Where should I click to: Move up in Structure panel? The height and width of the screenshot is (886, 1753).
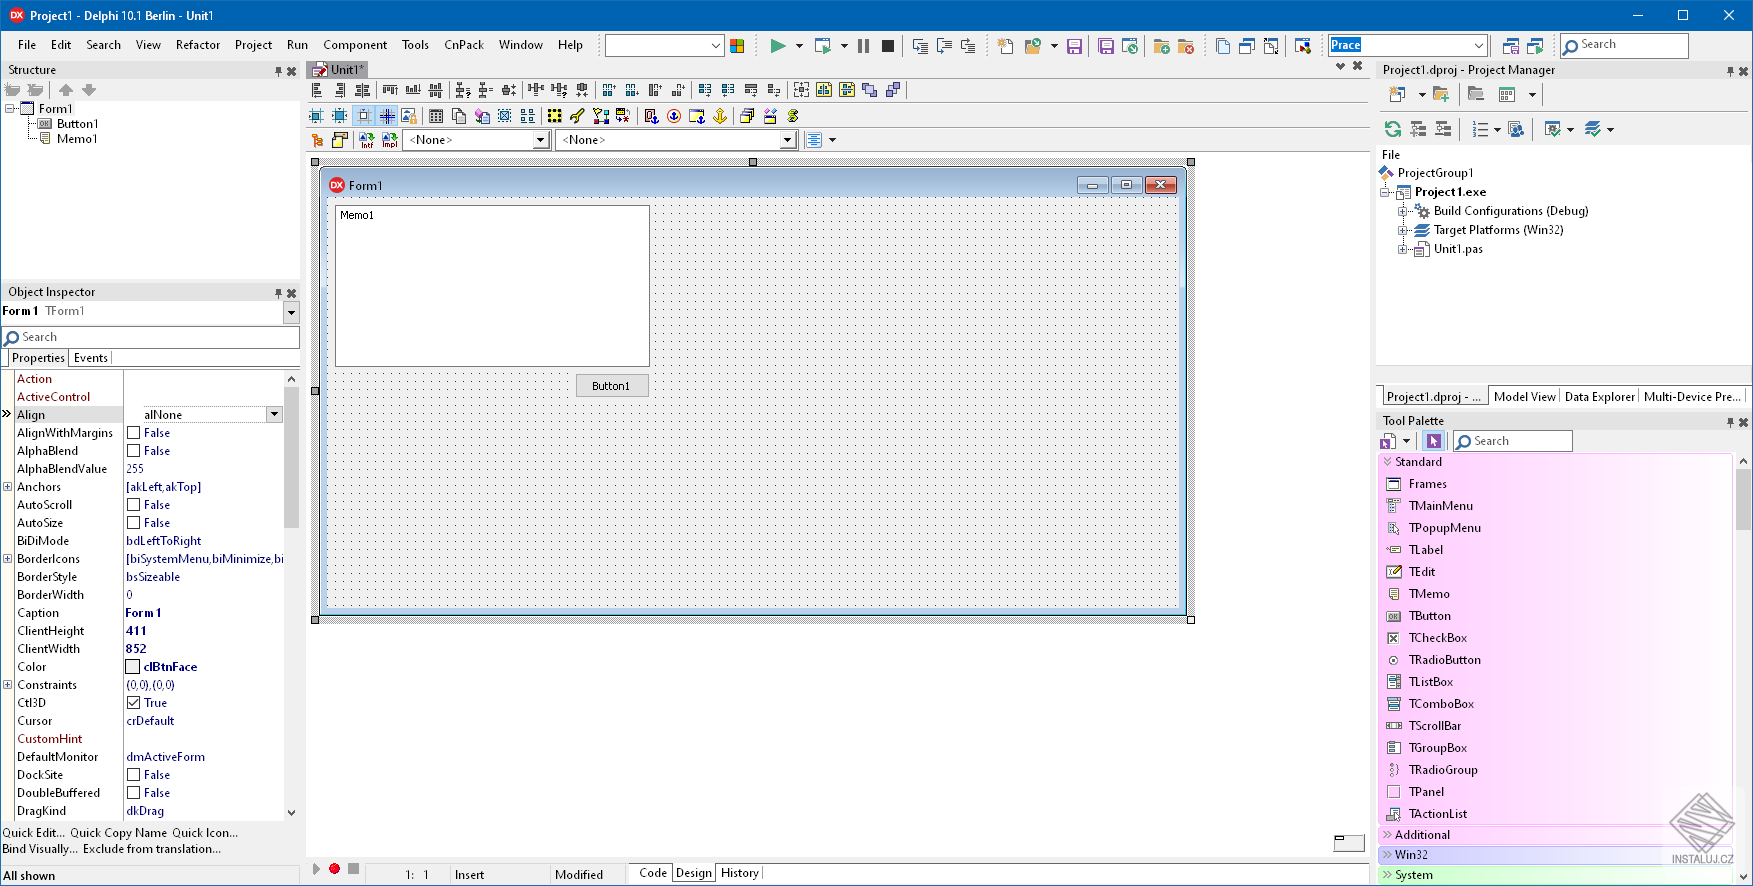pos(66,90)
